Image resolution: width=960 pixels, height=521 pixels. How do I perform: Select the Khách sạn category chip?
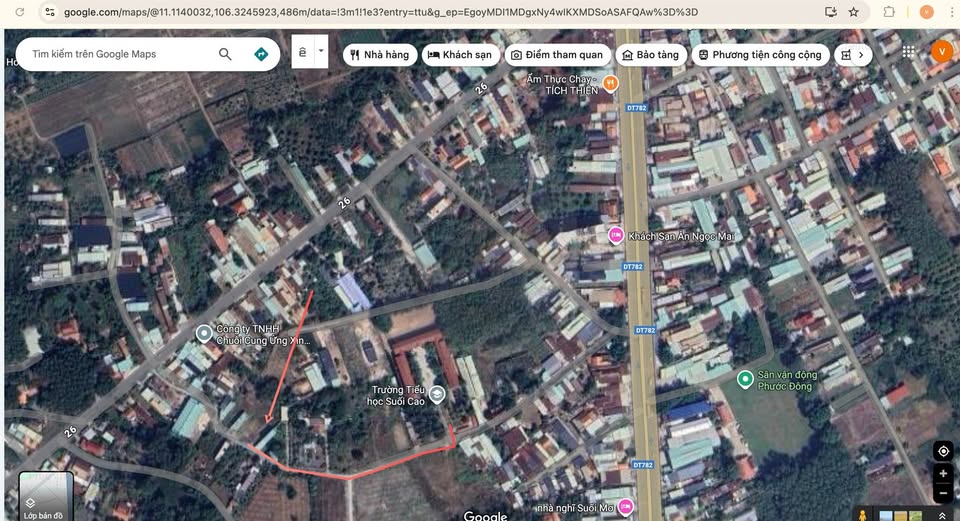459,55
